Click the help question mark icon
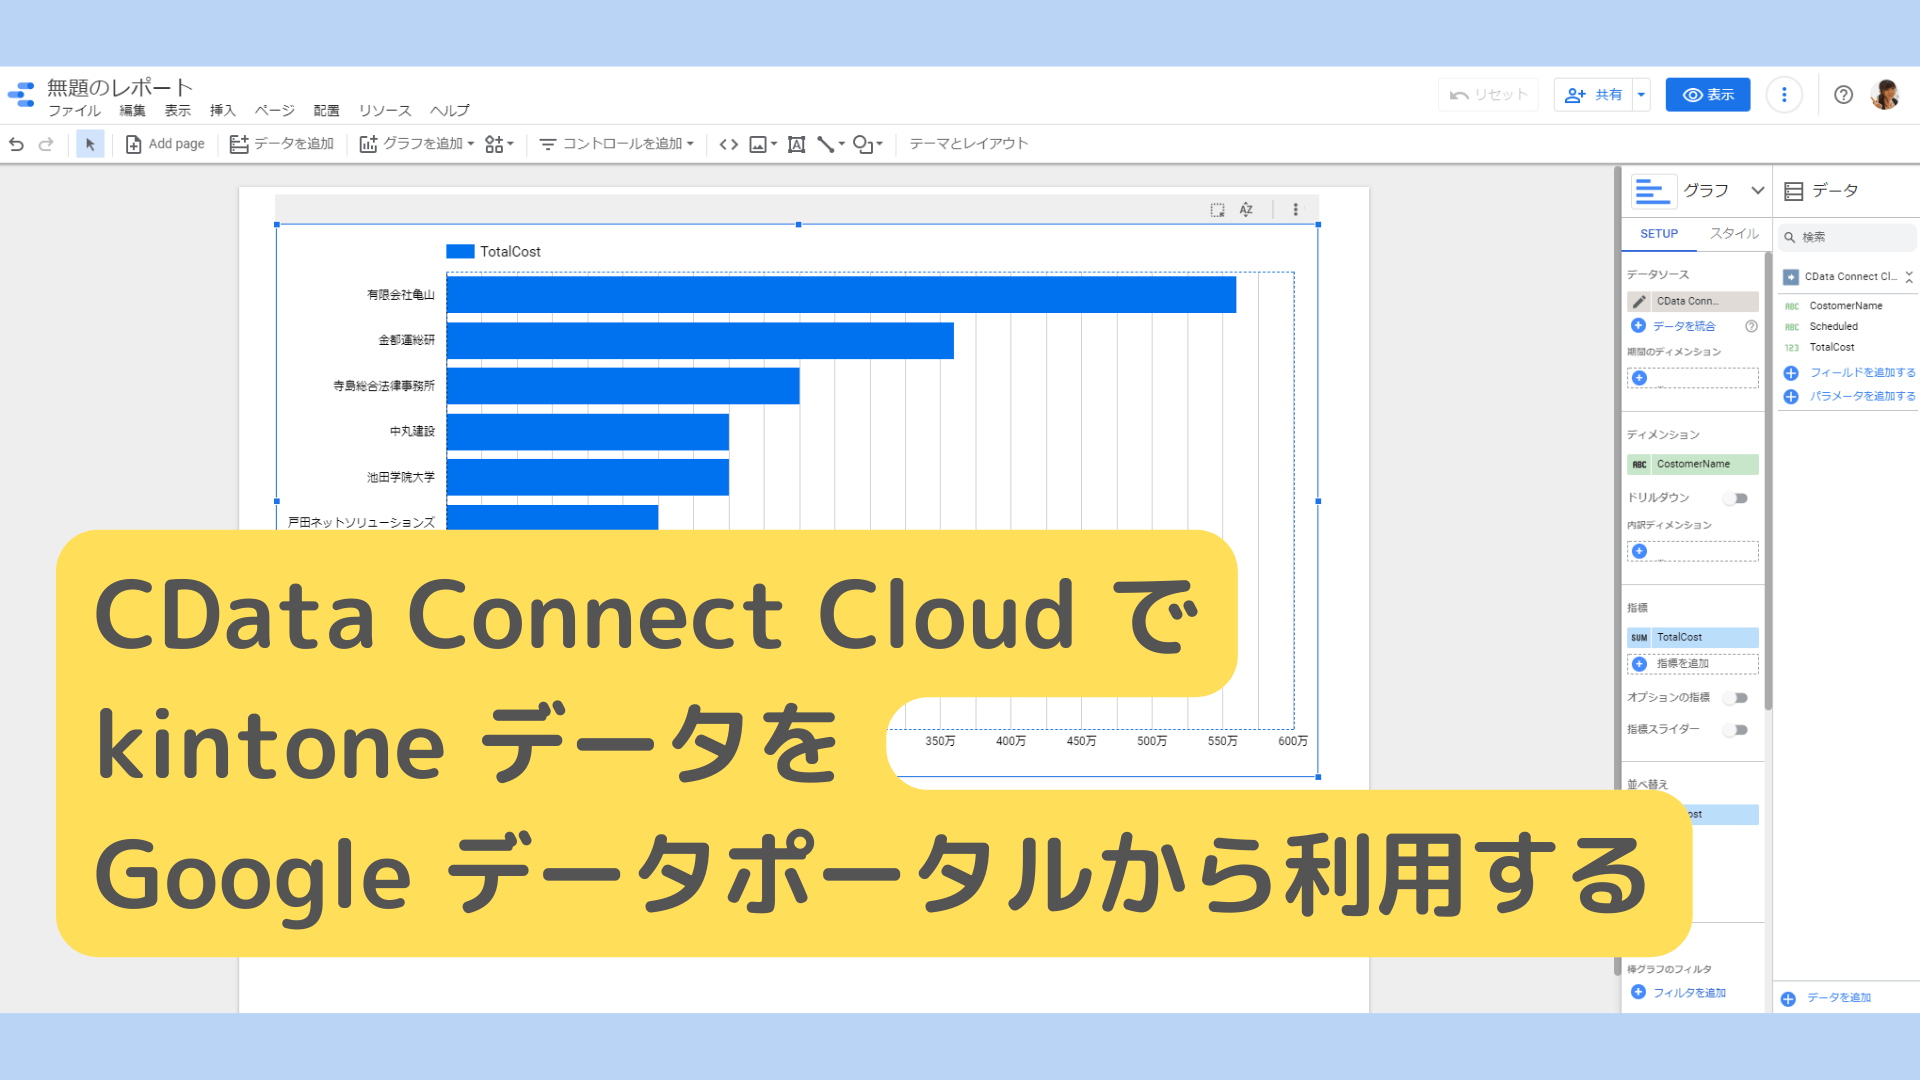Screen dimensions: 1920x1080 pos(1843,95)
